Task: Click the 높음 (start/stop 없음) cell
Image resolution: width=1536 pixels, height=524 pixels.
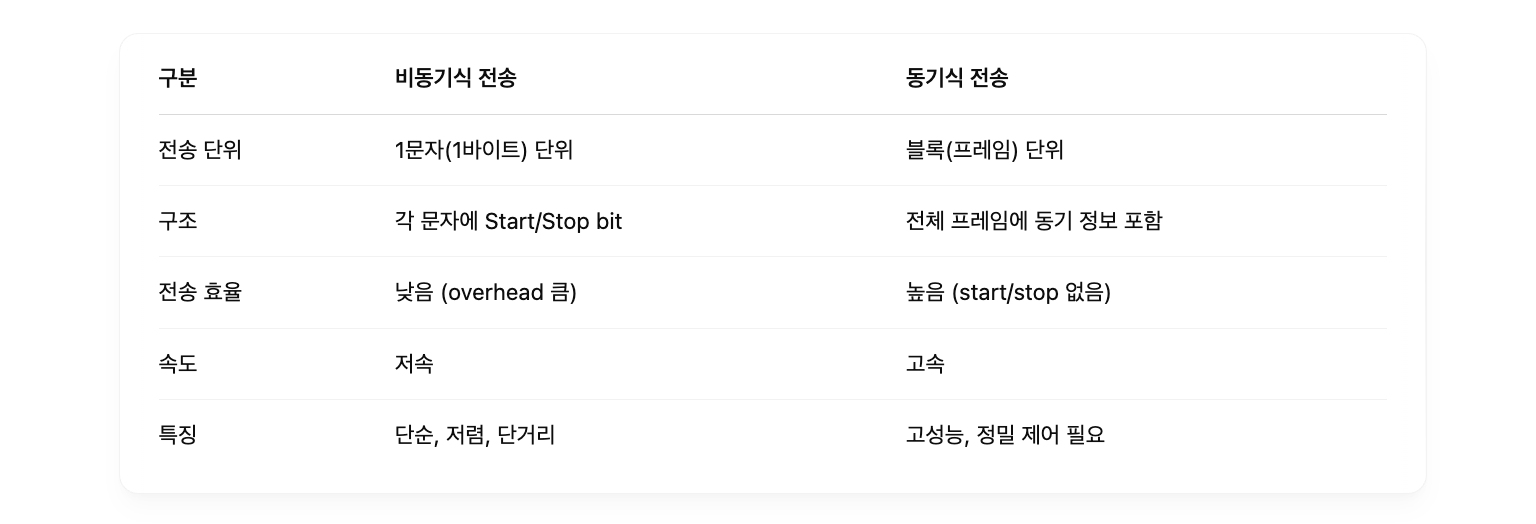Action: pos(1008,292)
